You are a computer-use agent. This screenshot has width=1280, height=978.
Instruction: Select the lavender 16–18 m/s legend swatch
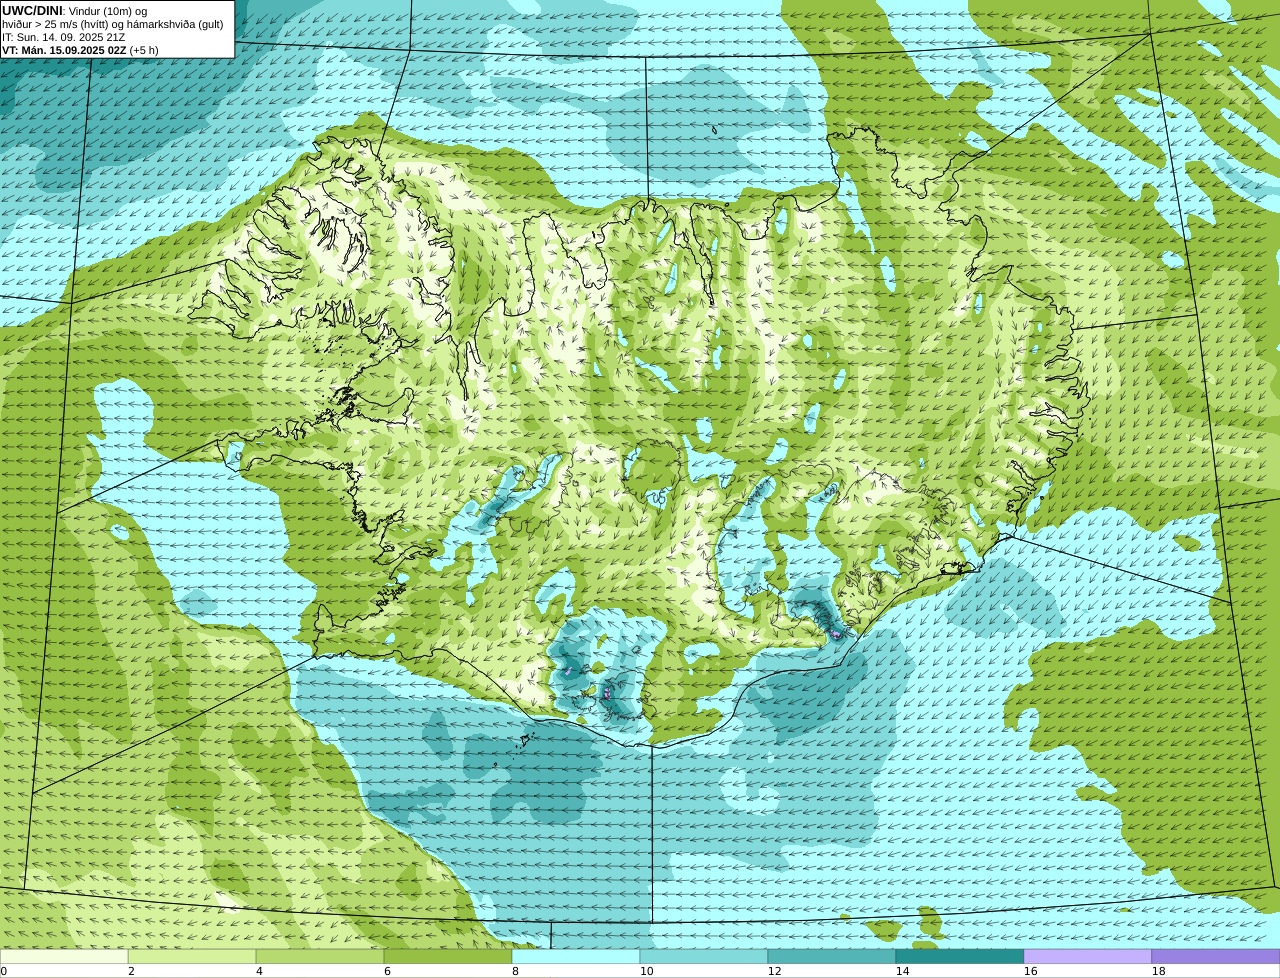point(1088,956)
